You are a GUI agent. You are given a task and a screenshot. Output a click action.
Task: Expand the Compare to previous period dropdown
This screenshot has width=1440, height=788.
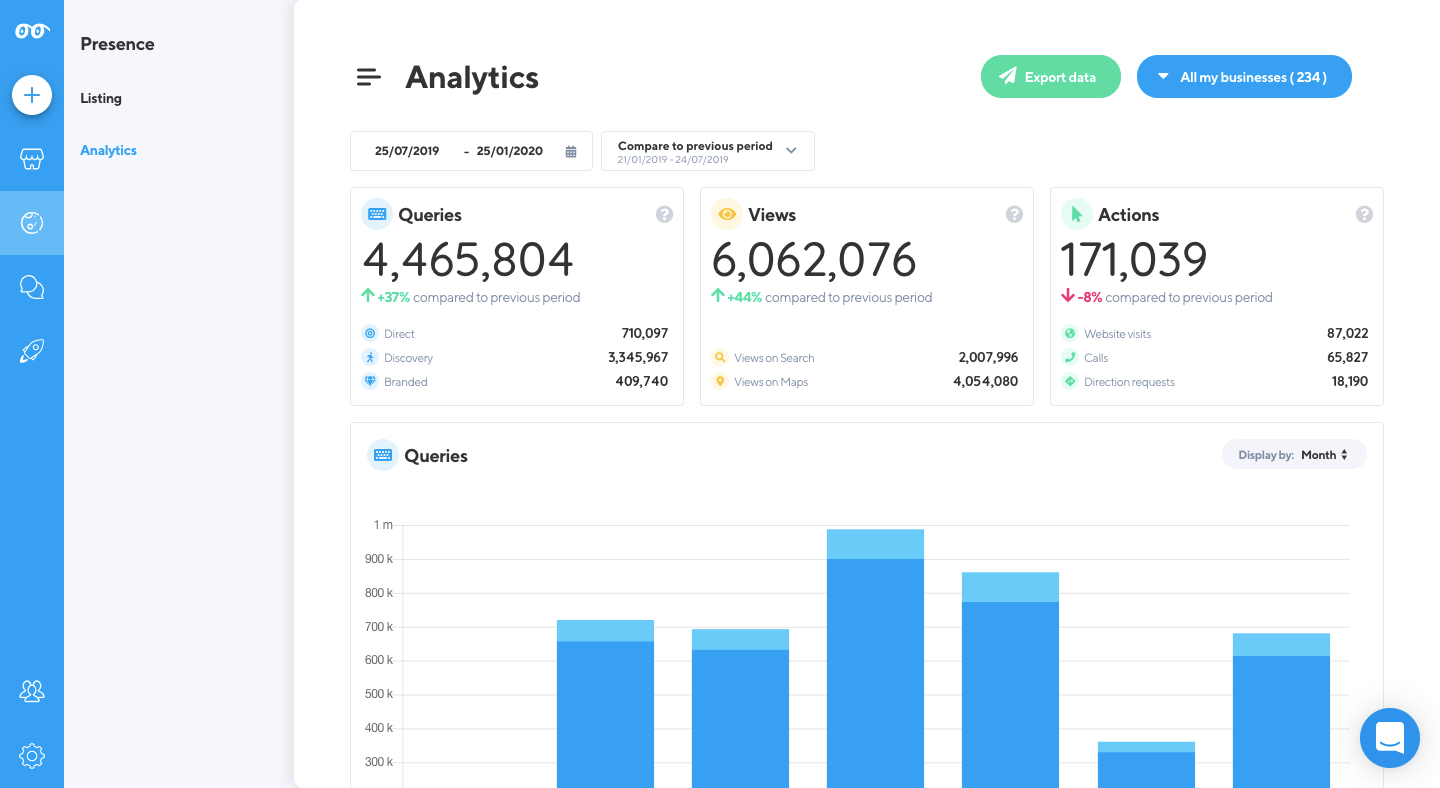pos(707,151)
